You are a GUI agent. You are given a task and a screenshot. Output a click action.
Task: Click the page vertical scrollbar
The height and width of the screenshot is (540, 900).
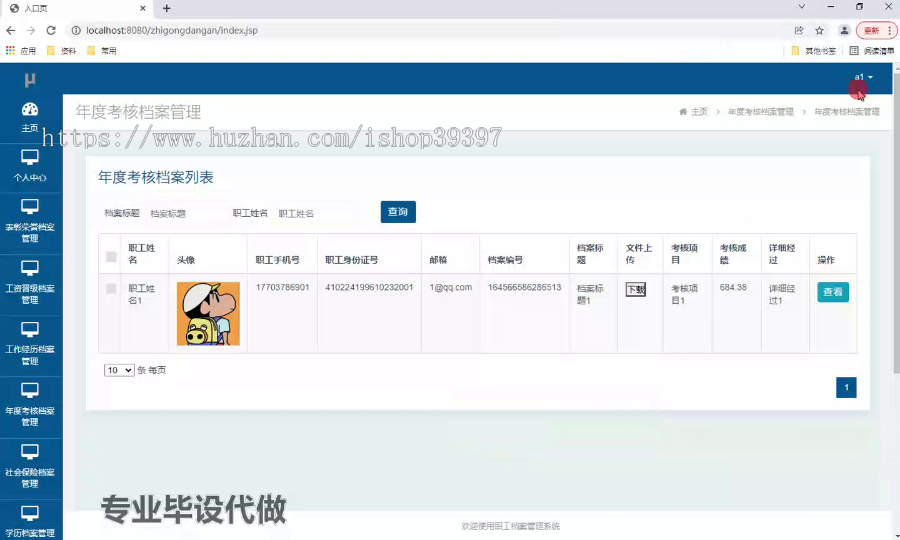(897, 224)
